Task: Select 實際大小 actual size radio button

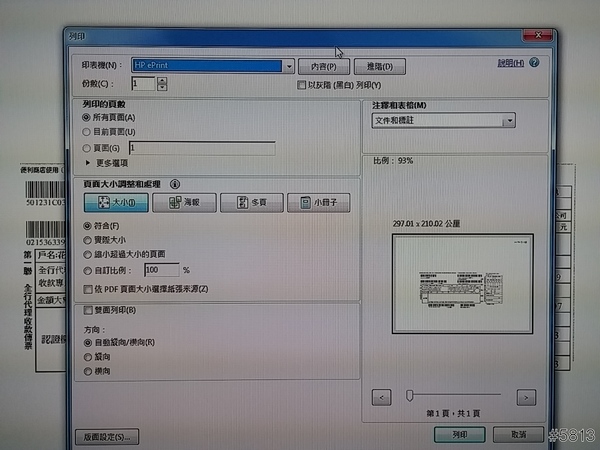Action: 87,240
